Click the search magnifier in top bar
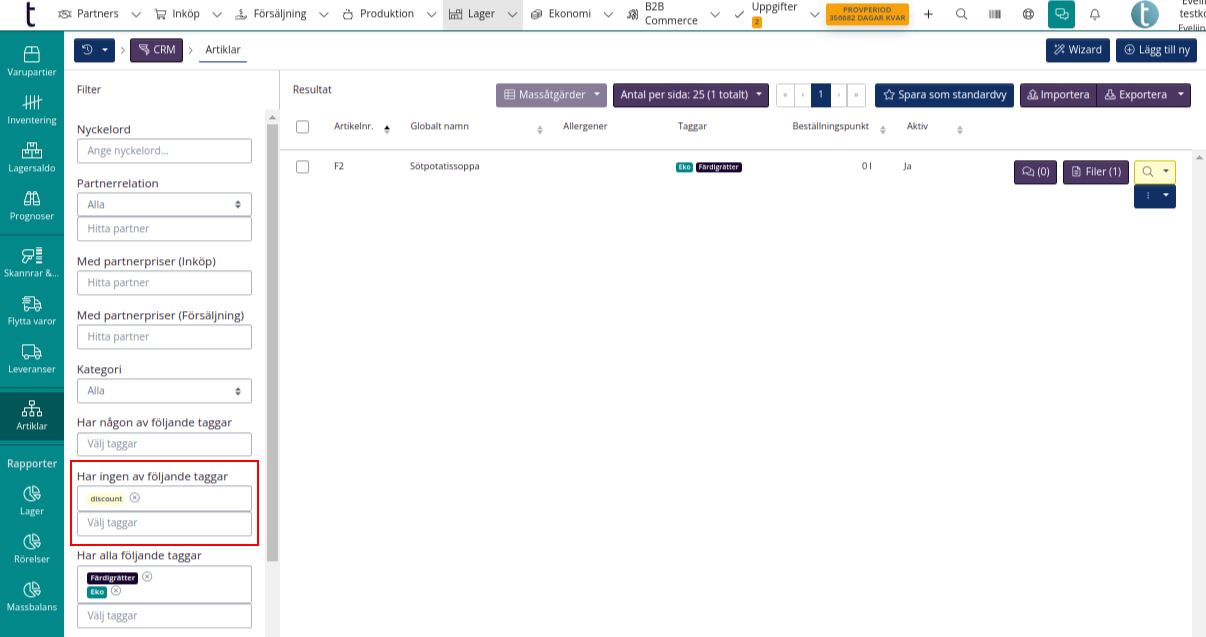 (x=961, y=14)
